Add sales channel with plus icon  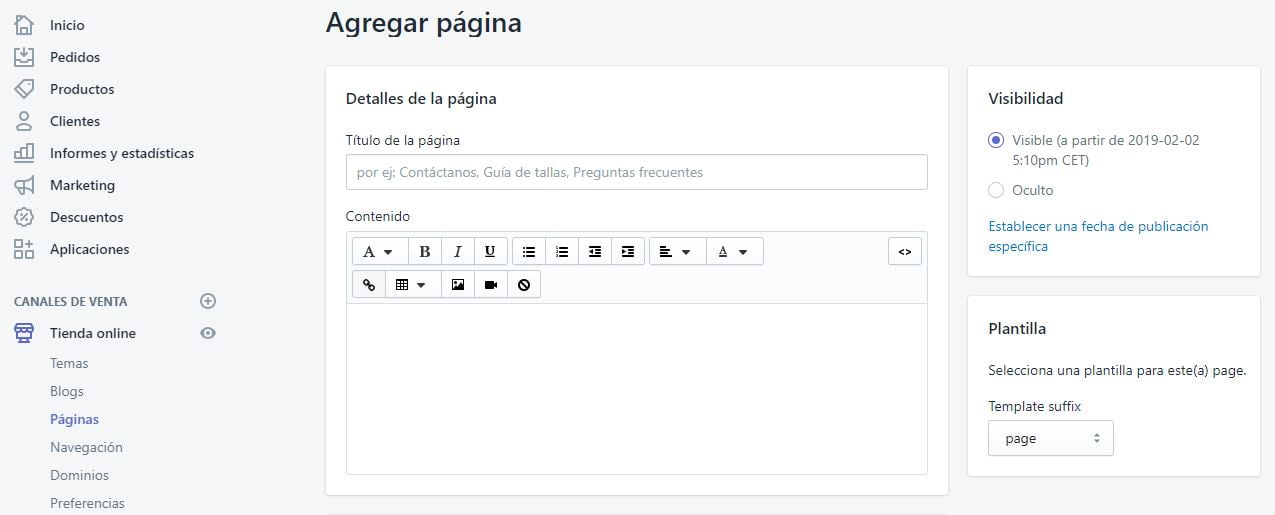[x=208, y=301]
